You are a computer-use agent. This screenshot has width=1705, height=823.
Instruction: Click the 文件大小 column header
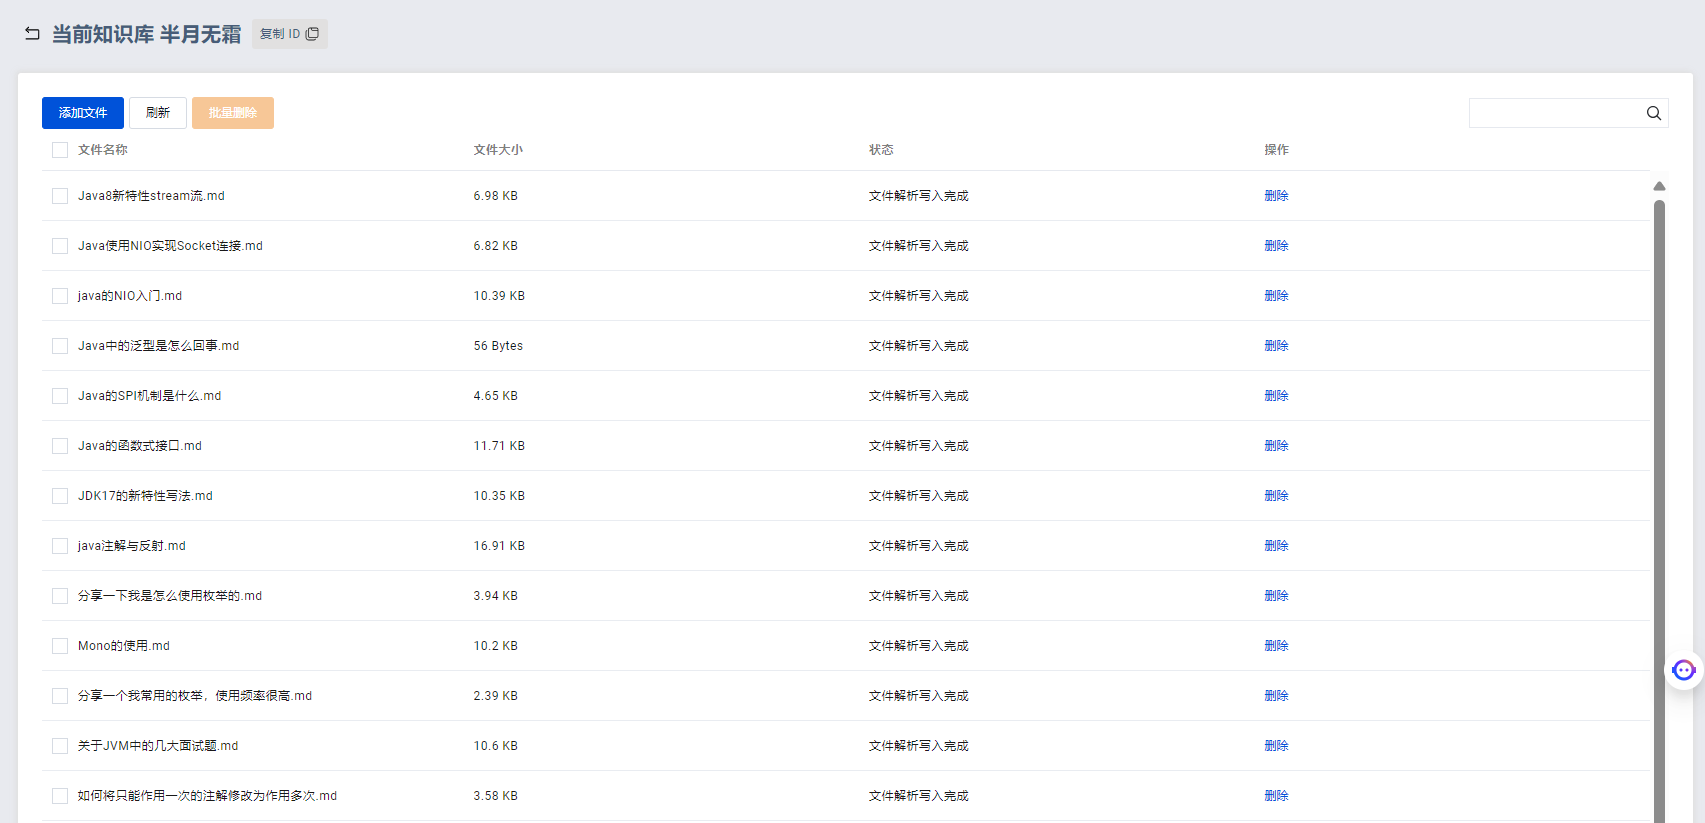pos(498,150)
